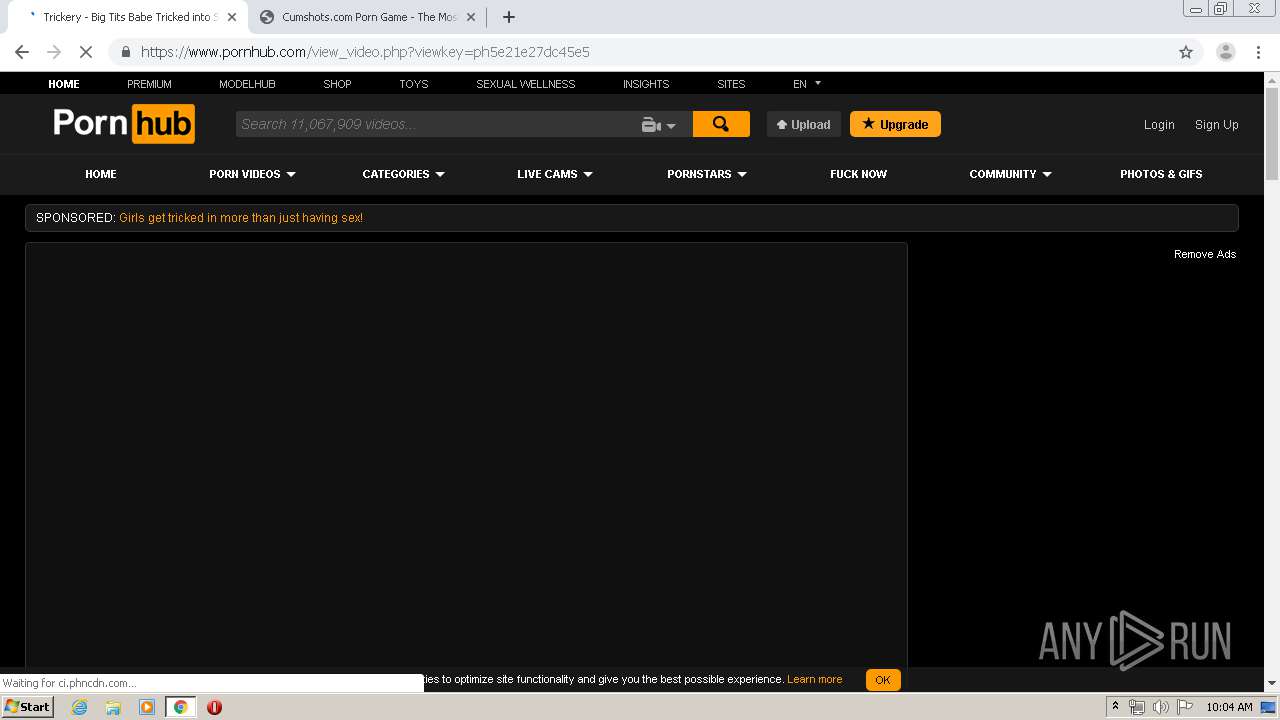Screen dimensions: 1280x720
Task: Click the site padlock icon in the address bar
Action: (x=125, y=52)
